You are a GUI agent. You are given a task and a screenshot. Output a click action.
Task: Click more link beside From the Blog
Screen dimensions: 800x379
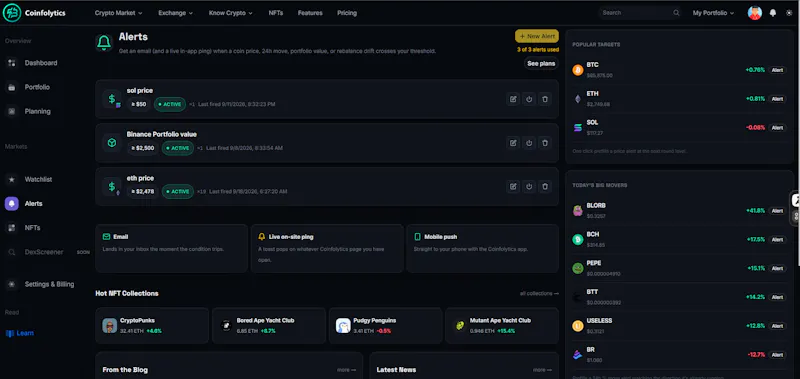click(x=346, y=370)
